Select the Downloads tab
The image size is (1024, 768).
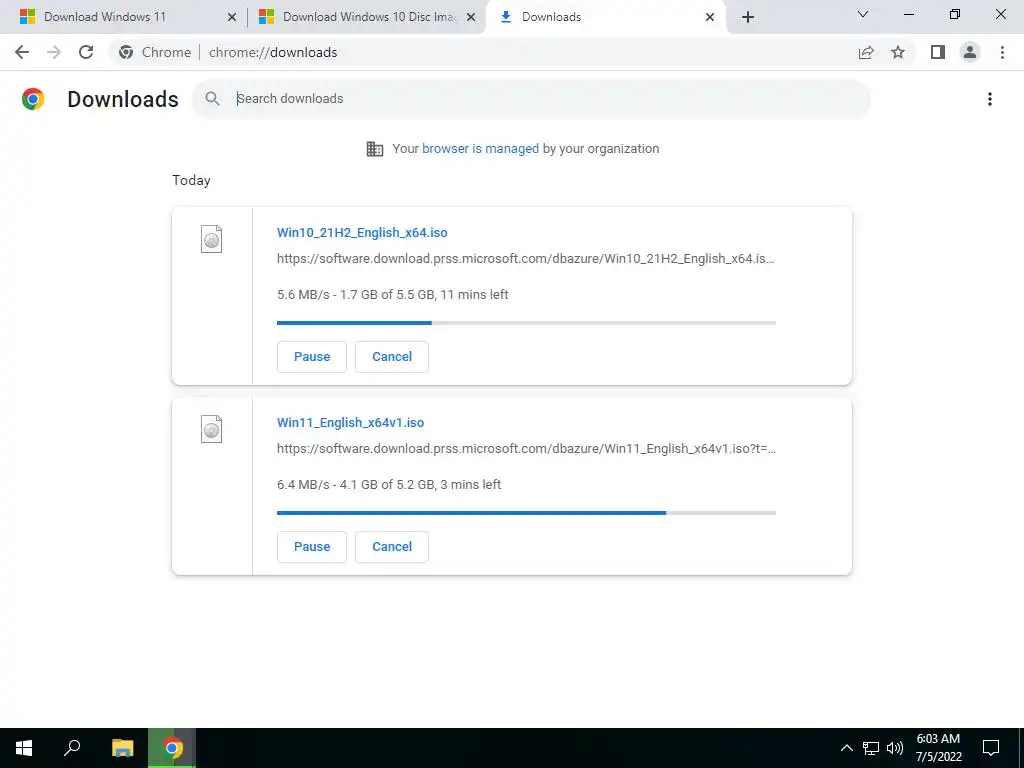[605, 17]
